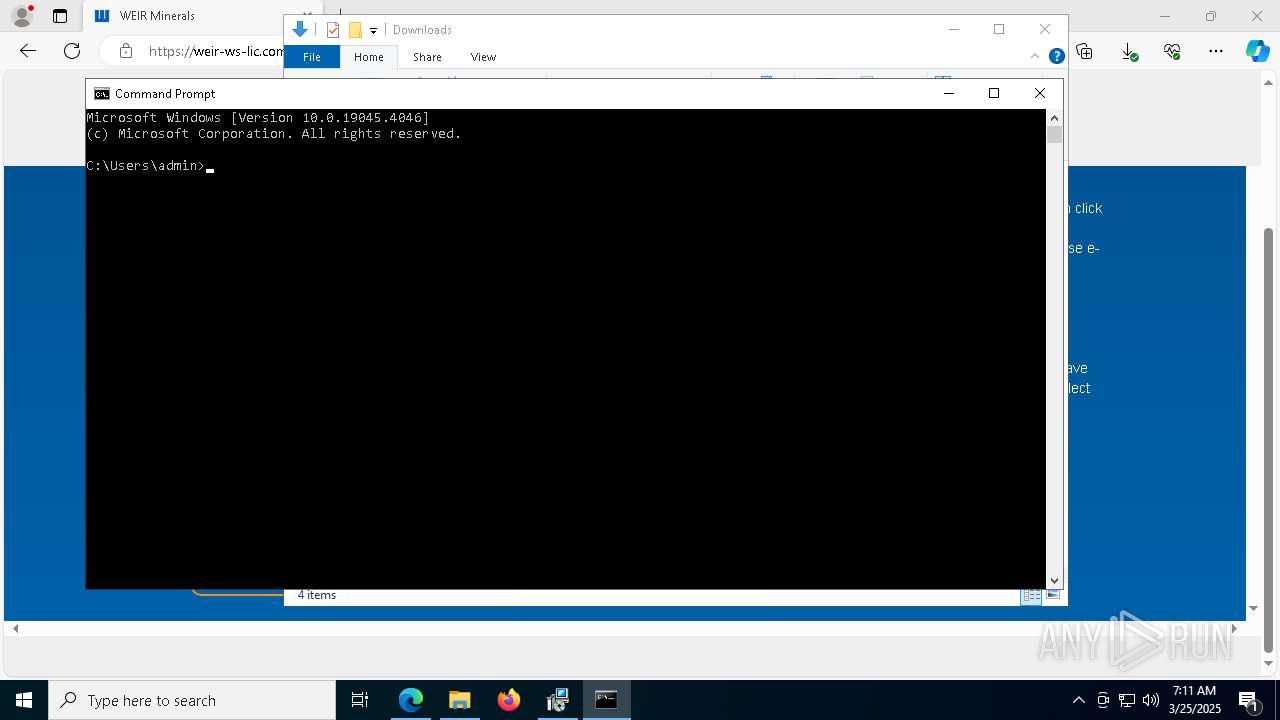Click Explorer Properties quick access icon
The image size is (1280, 720).
333,30
